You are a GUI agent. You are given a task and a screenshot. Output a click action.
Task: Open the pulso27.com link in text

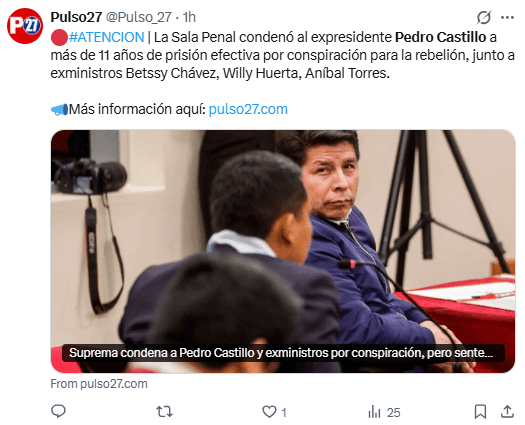(x=248, y=109)
